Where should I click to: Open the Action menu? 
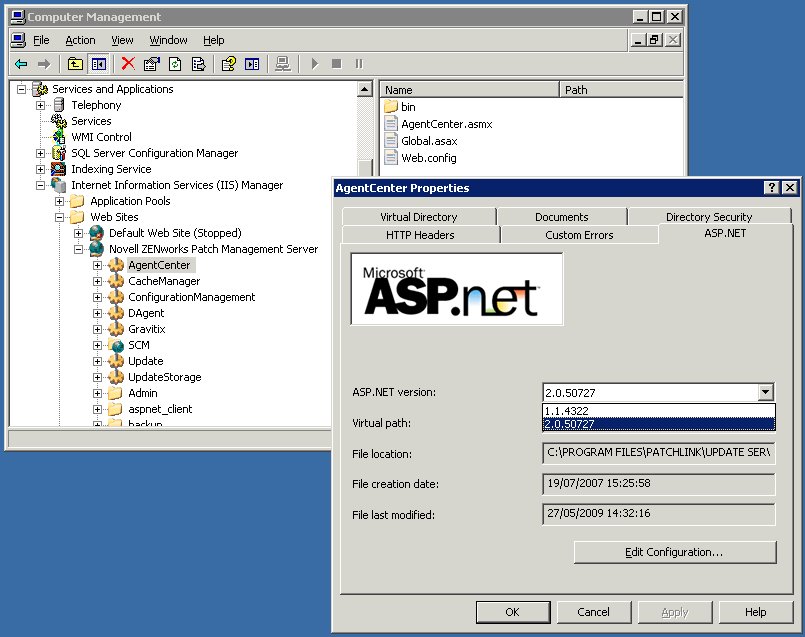click(80, 40)
